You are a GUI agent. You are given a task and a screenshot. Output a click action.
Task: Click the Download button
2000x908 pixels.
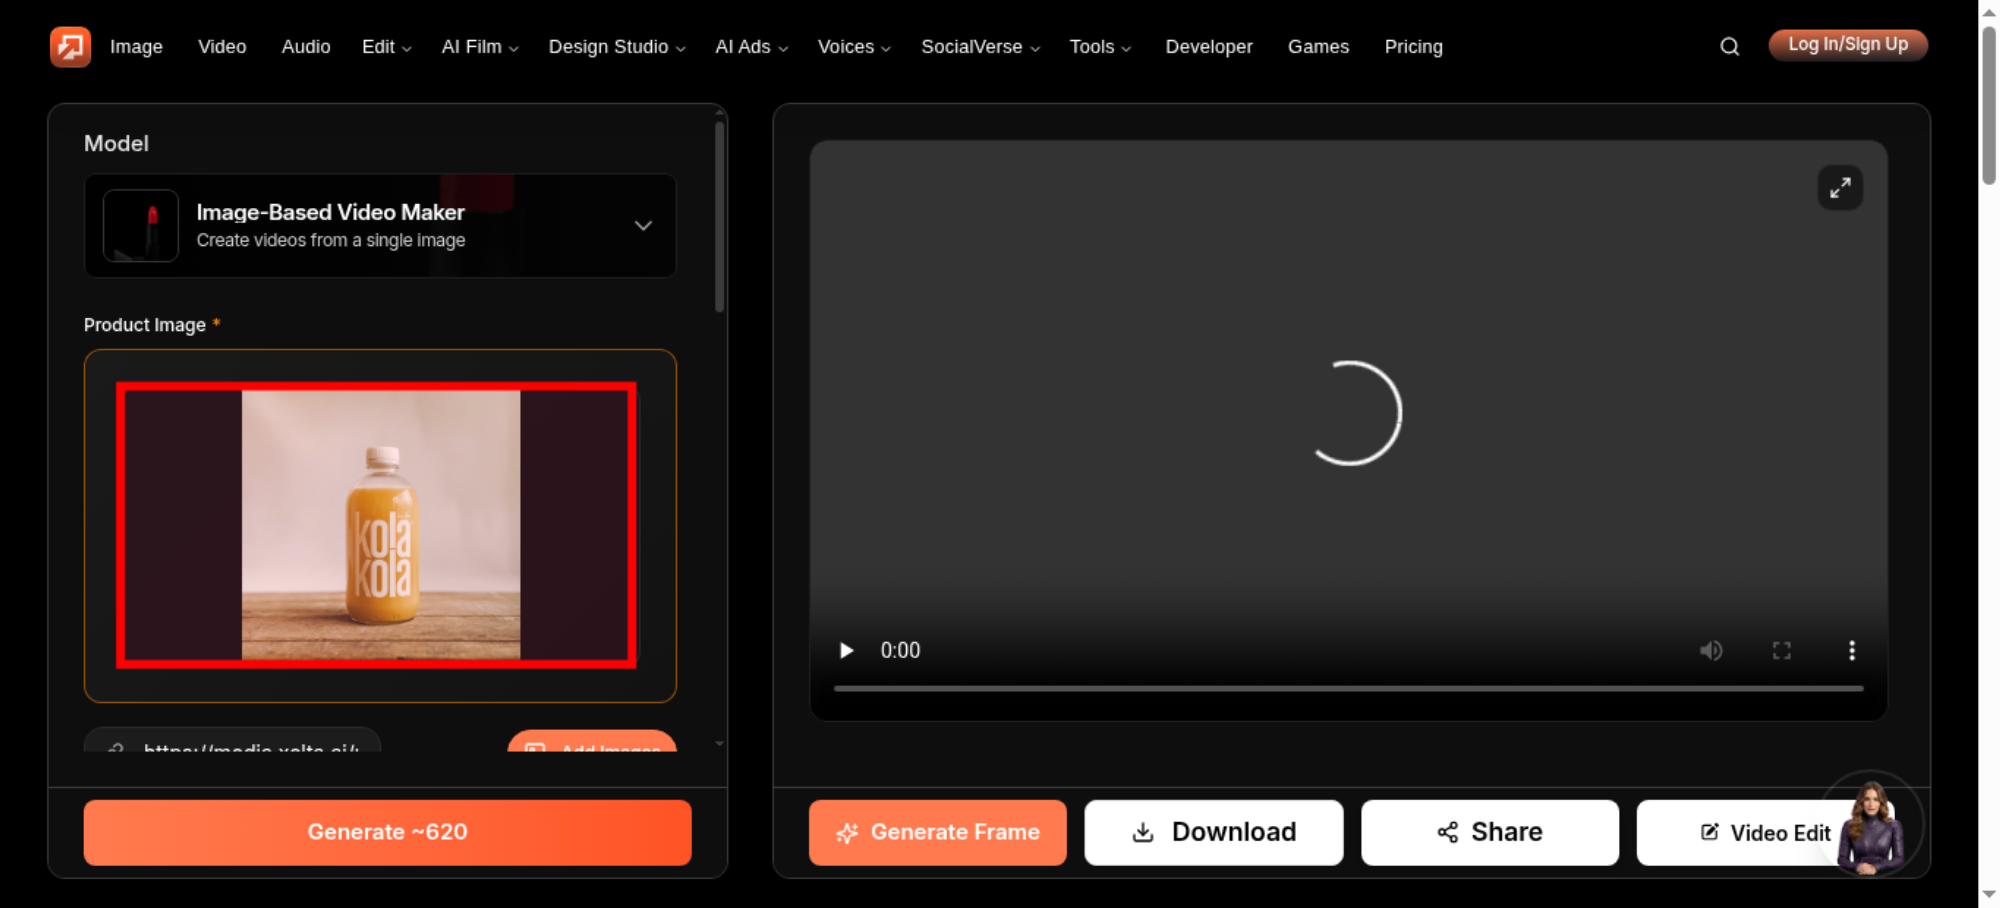coord(1214,832)
